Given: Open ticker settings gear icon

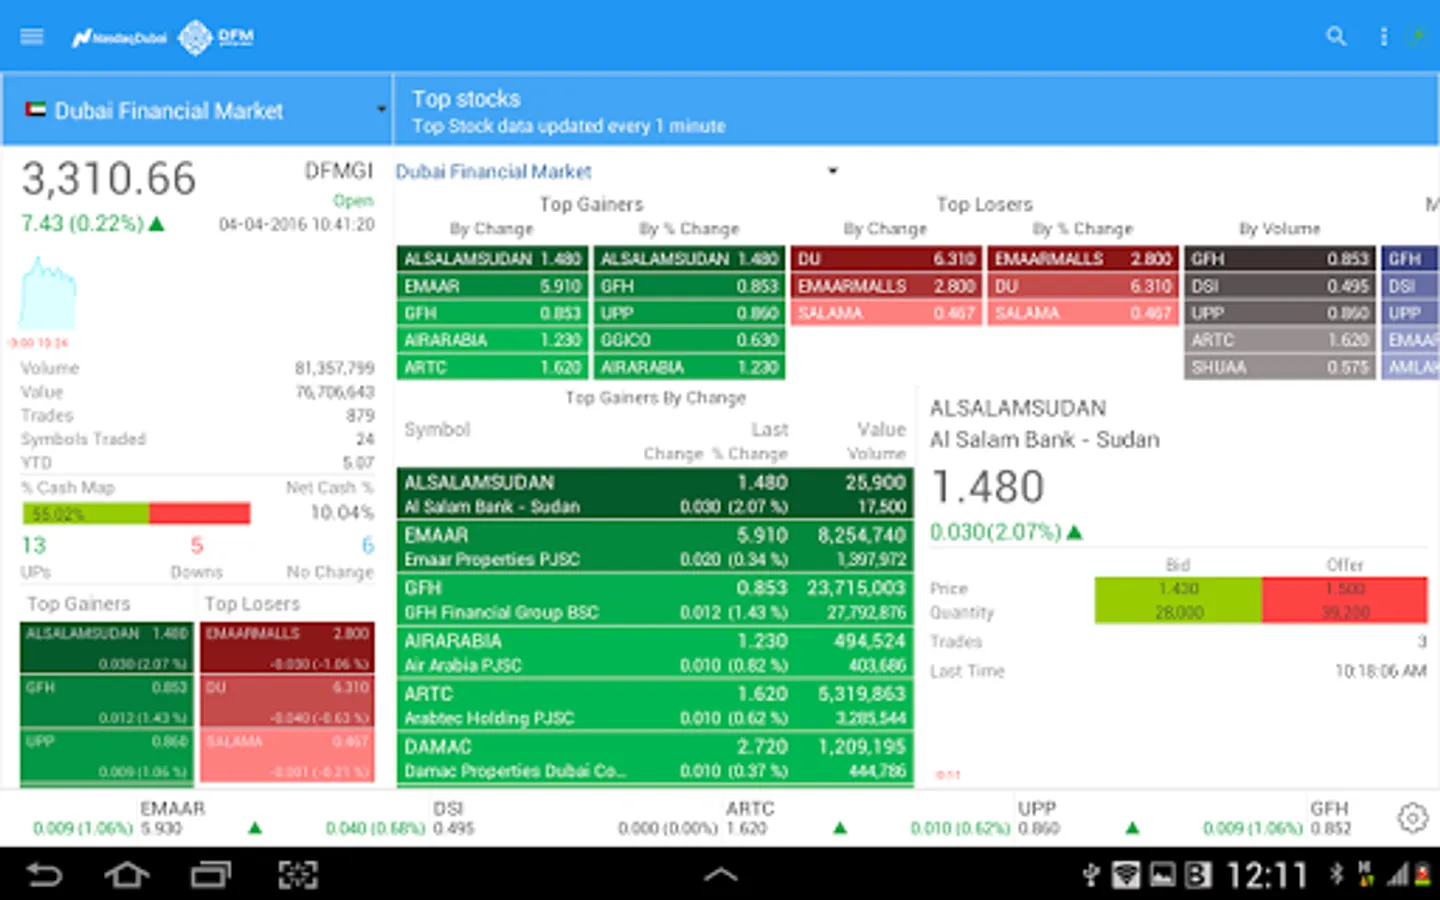Looking at the screenshot, I should [x=1412, y=818].
